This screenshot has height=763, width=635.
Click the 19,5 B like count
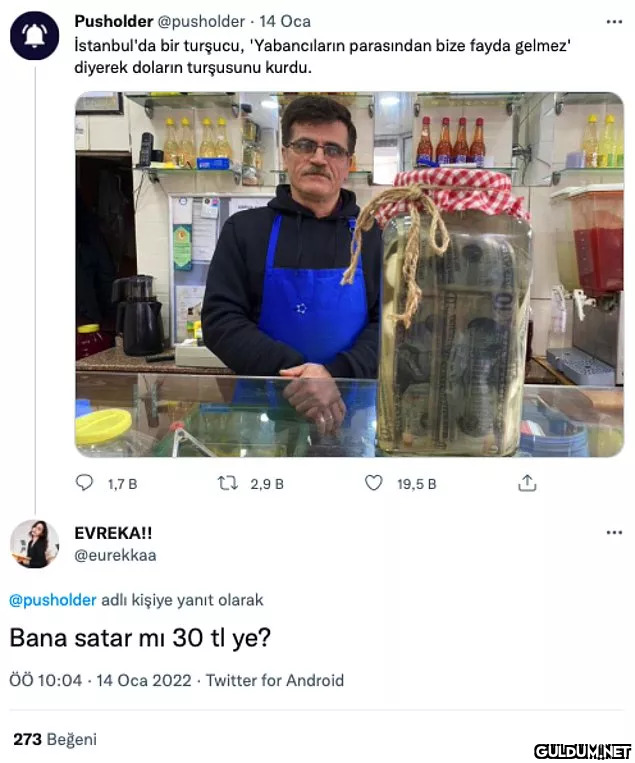pos(416,484)
